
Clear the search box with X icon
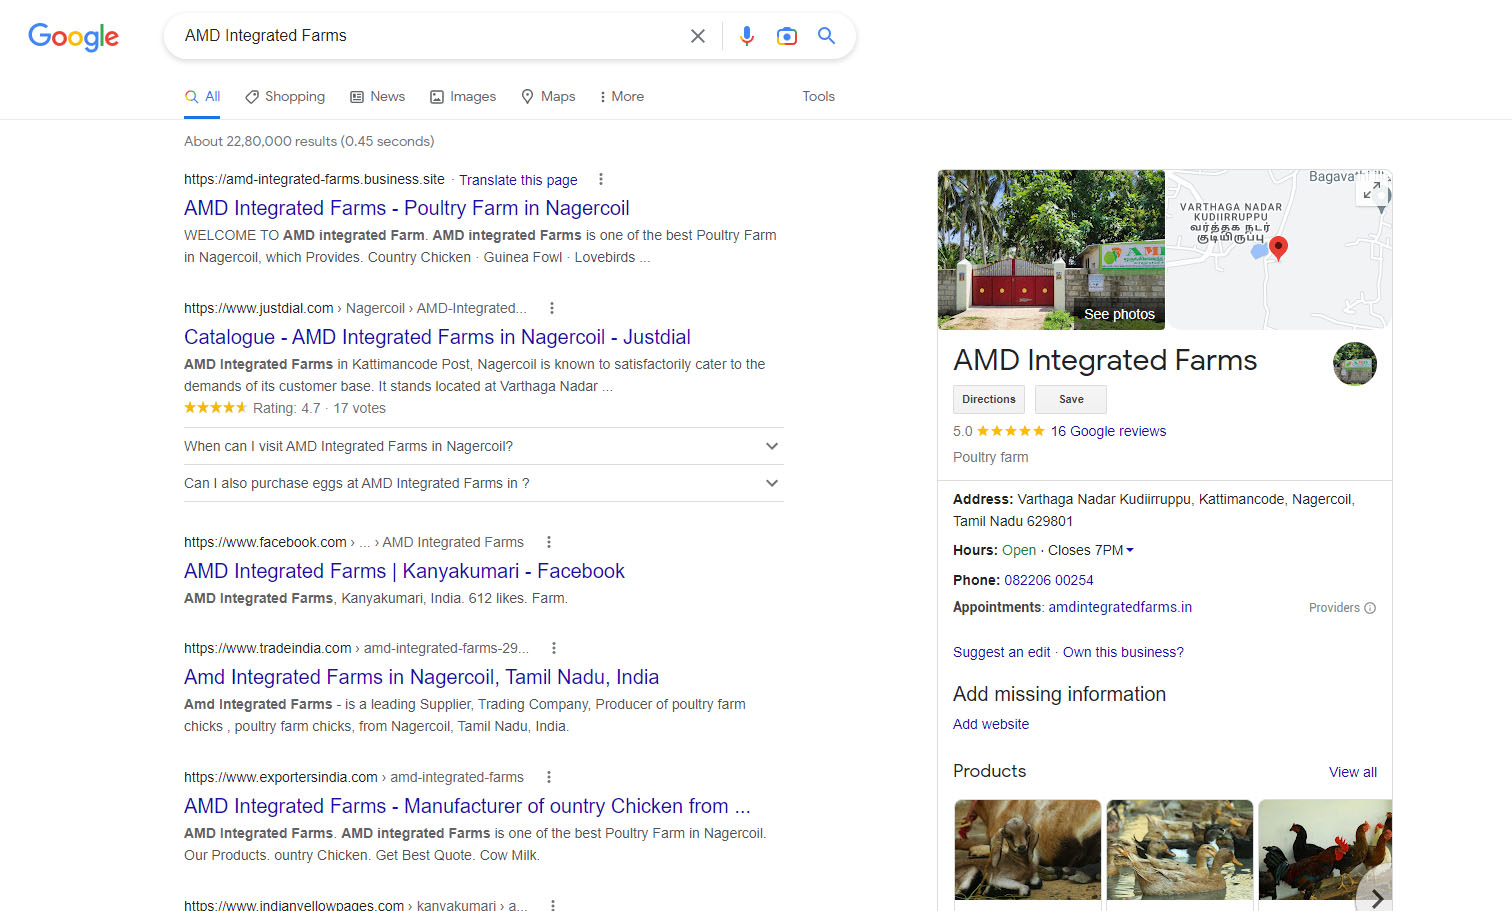tap(698, 36)
